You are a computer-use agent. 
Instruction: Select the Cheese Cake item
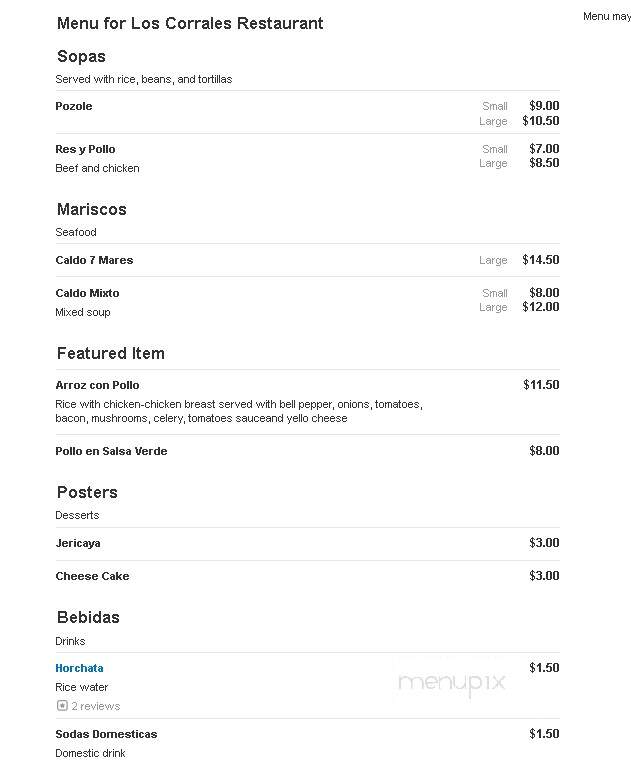tap(92, 576)
